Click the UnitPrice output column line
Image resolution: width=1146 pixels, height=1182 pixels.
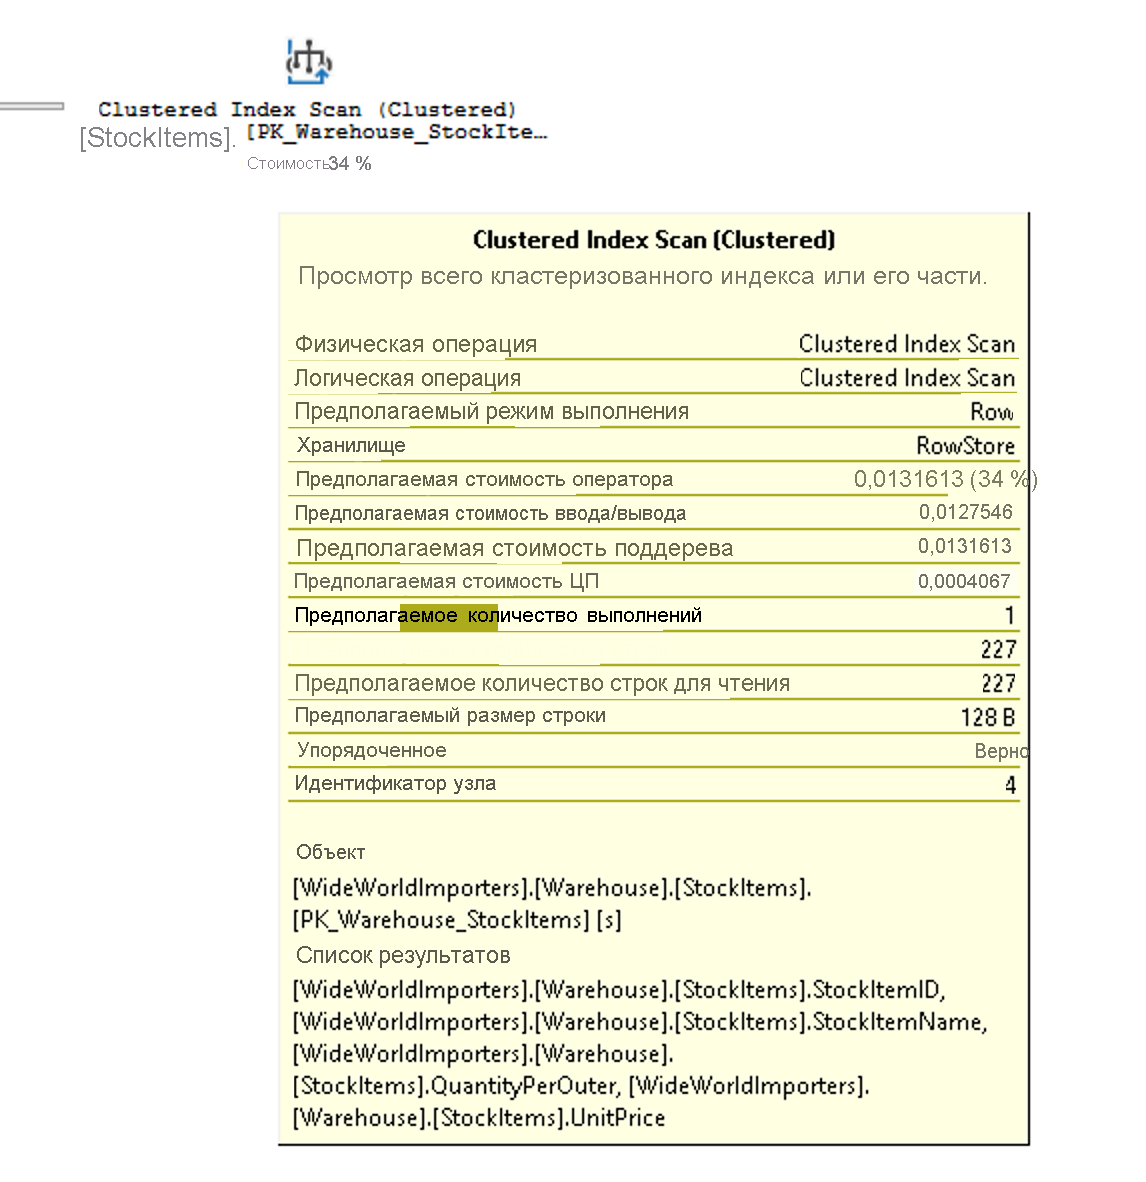tap(479, 1118)
